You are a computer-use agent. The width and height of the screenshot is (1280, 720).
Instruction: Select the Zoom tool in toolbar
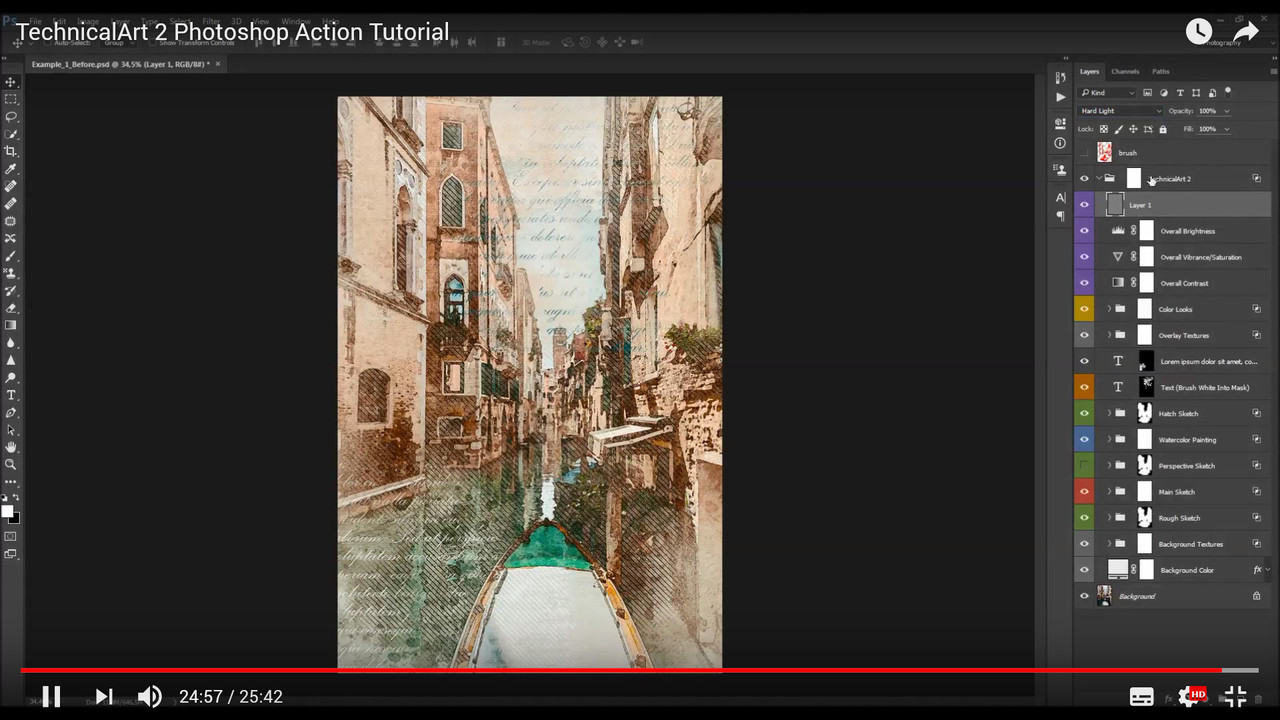coord(11,464)
